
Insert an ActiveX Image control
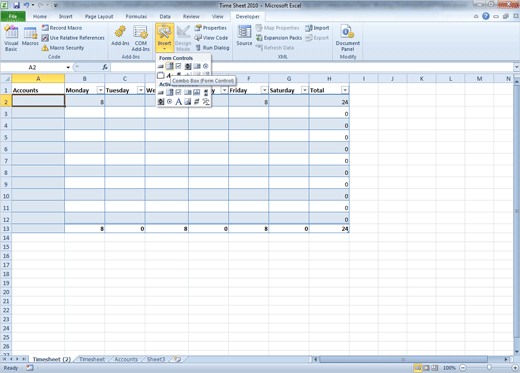coord(188,102)
